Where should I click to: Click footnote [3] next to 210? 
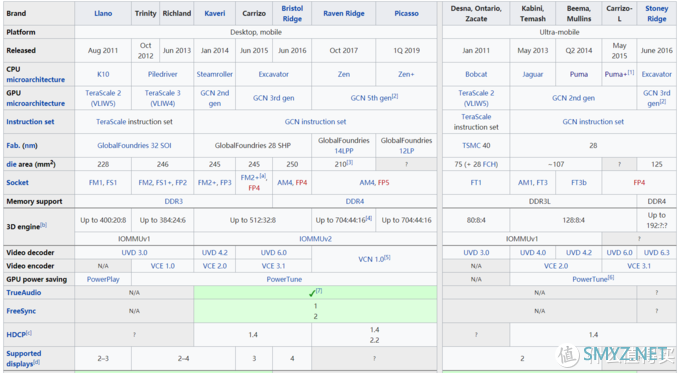350,162
